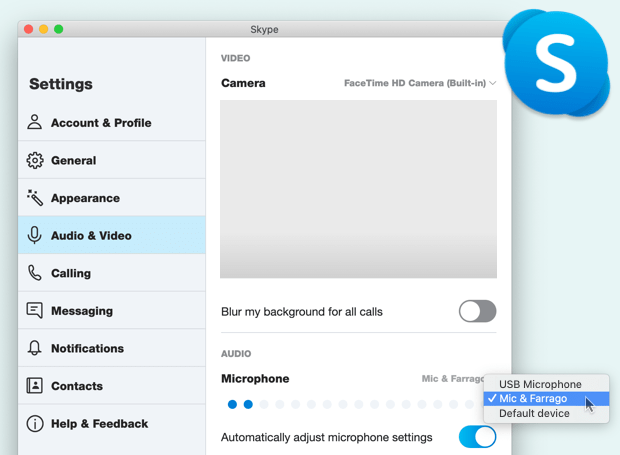
Task: Click the Calling phone icon
Action: click(x=34, y=273)
